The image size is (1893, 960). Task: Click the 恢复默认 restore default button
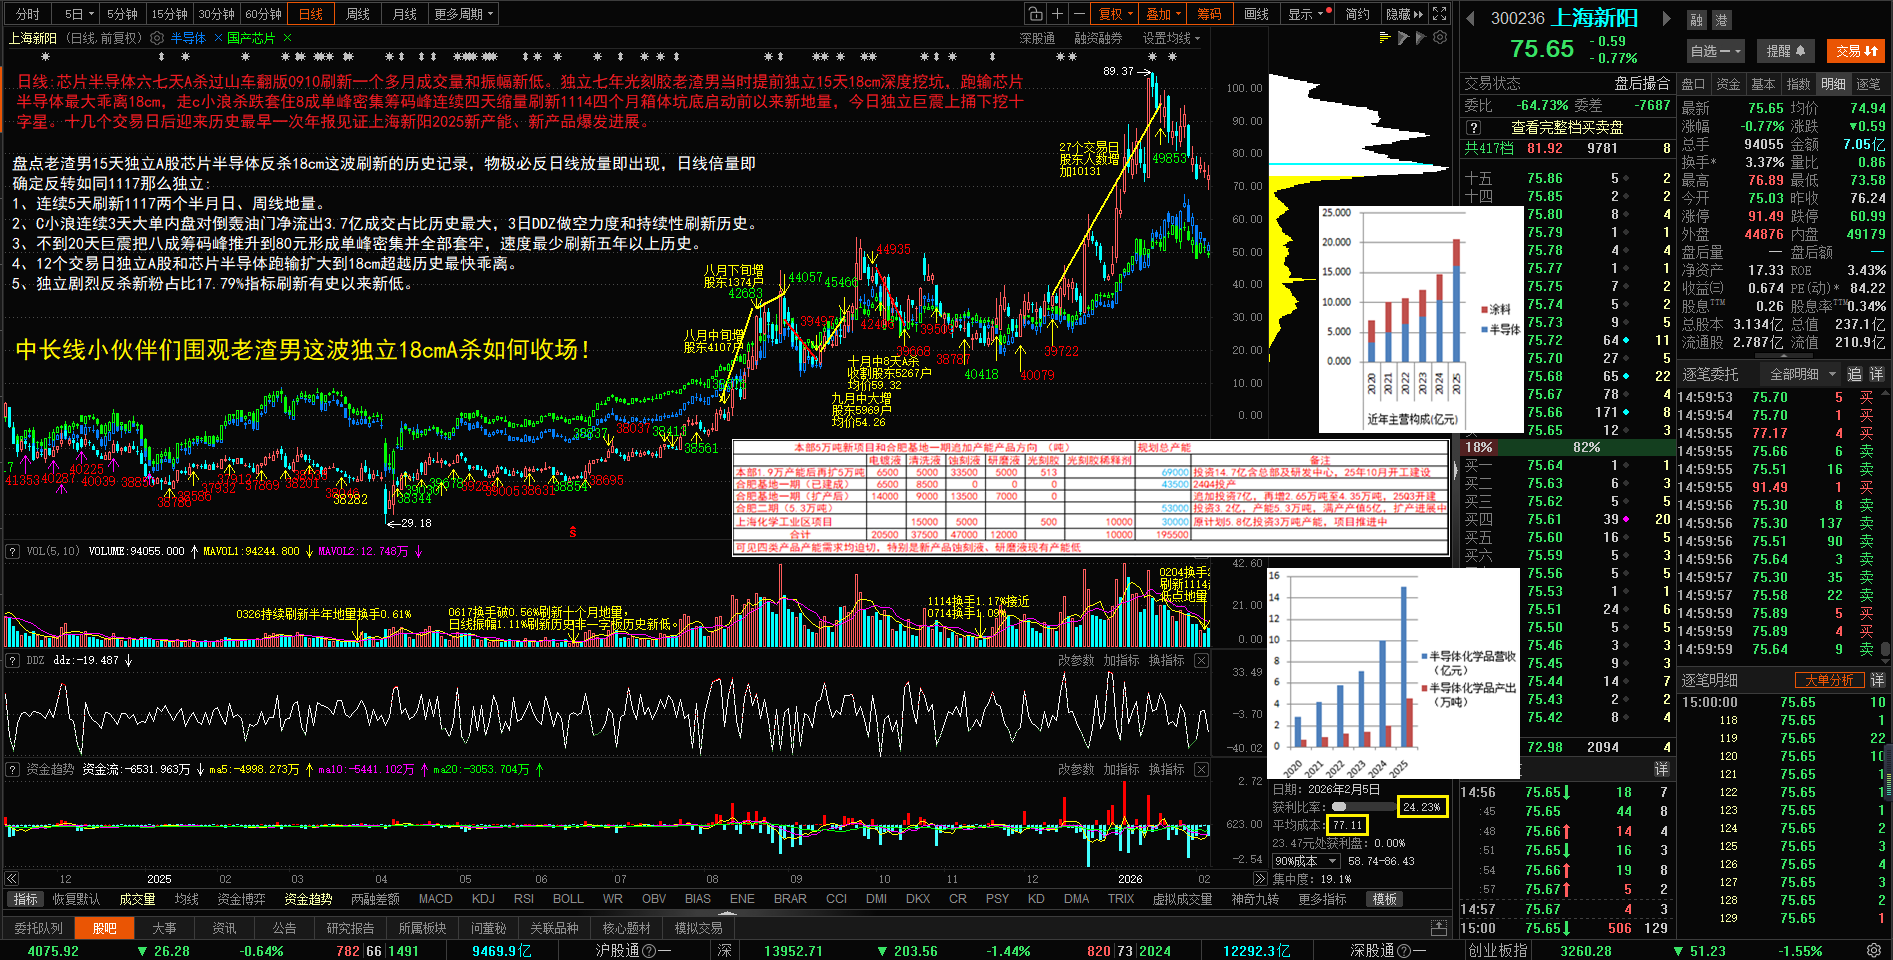76,899
